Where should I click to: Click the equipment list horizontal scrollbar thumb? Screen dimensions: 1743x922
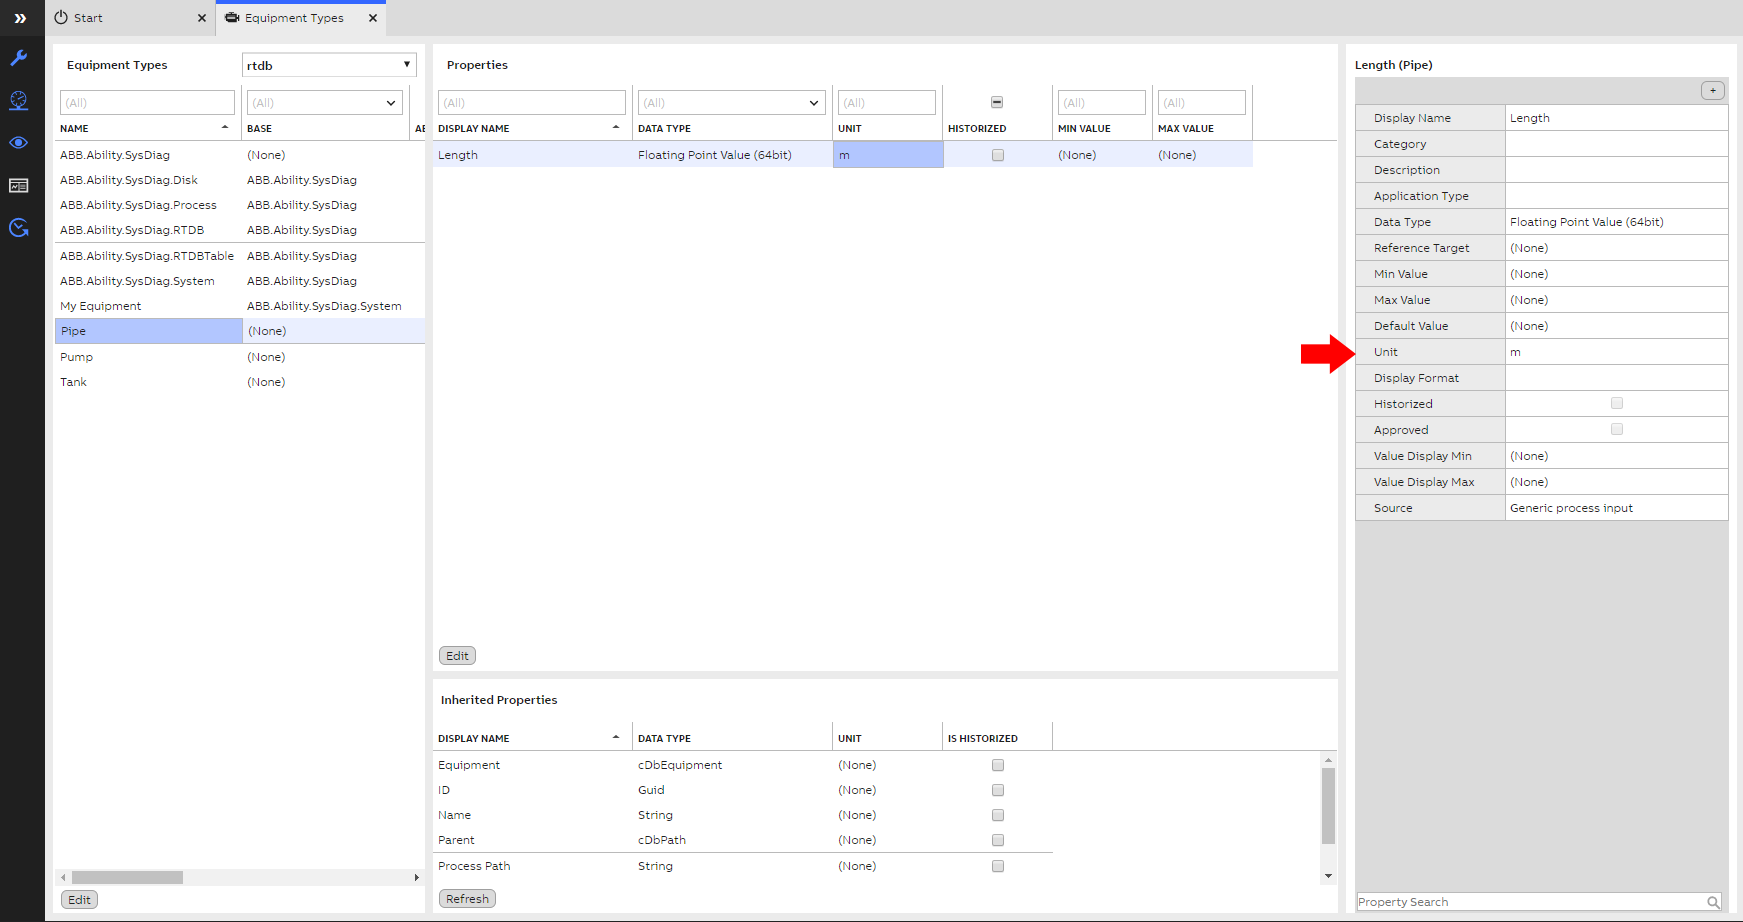tap(127, 877)
